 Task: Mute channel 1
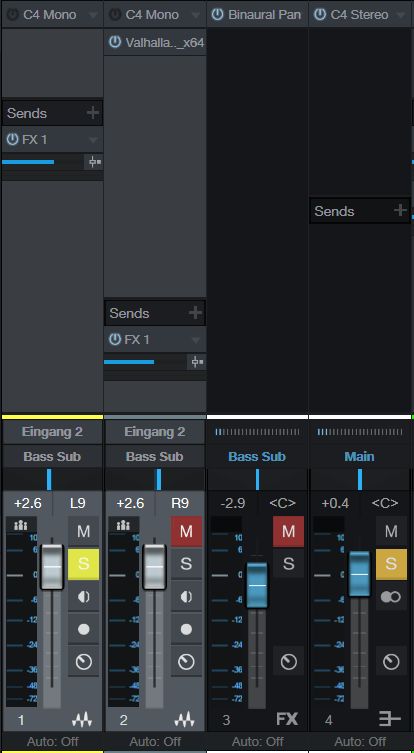[x=84, y=532]
